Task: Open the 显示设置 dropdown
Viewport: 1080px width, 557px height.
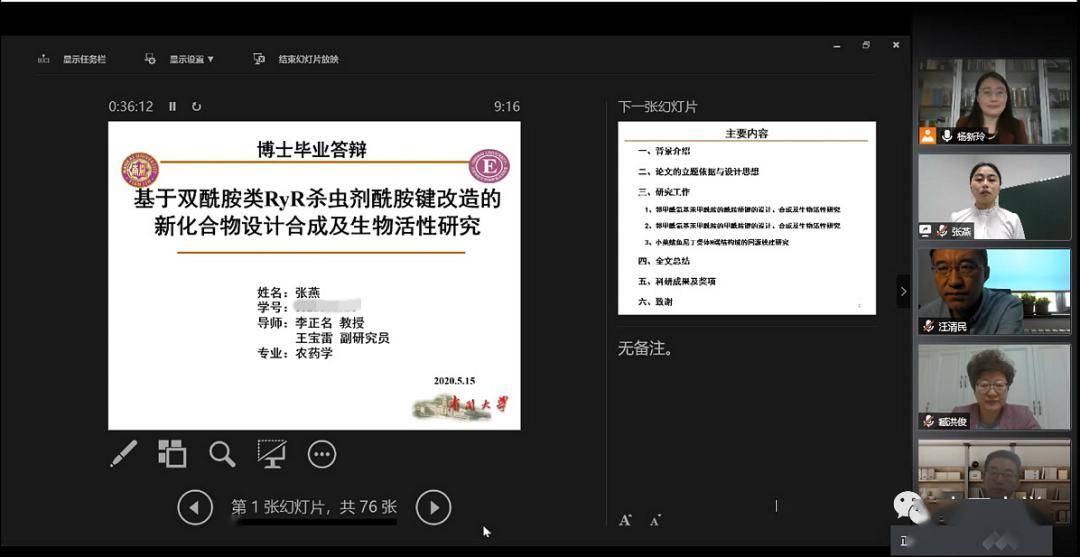Action: click(179, 59)
